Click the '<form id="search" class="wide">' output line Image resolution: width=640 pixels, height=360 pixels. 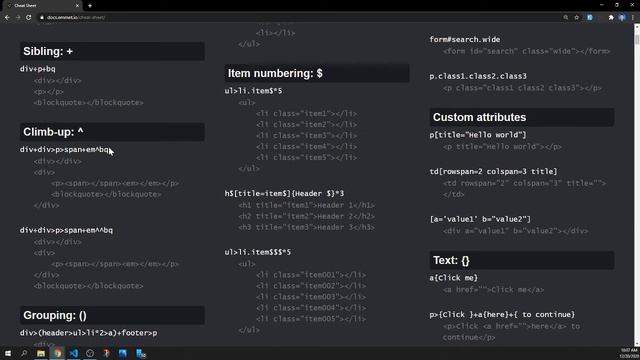(527, 51)
